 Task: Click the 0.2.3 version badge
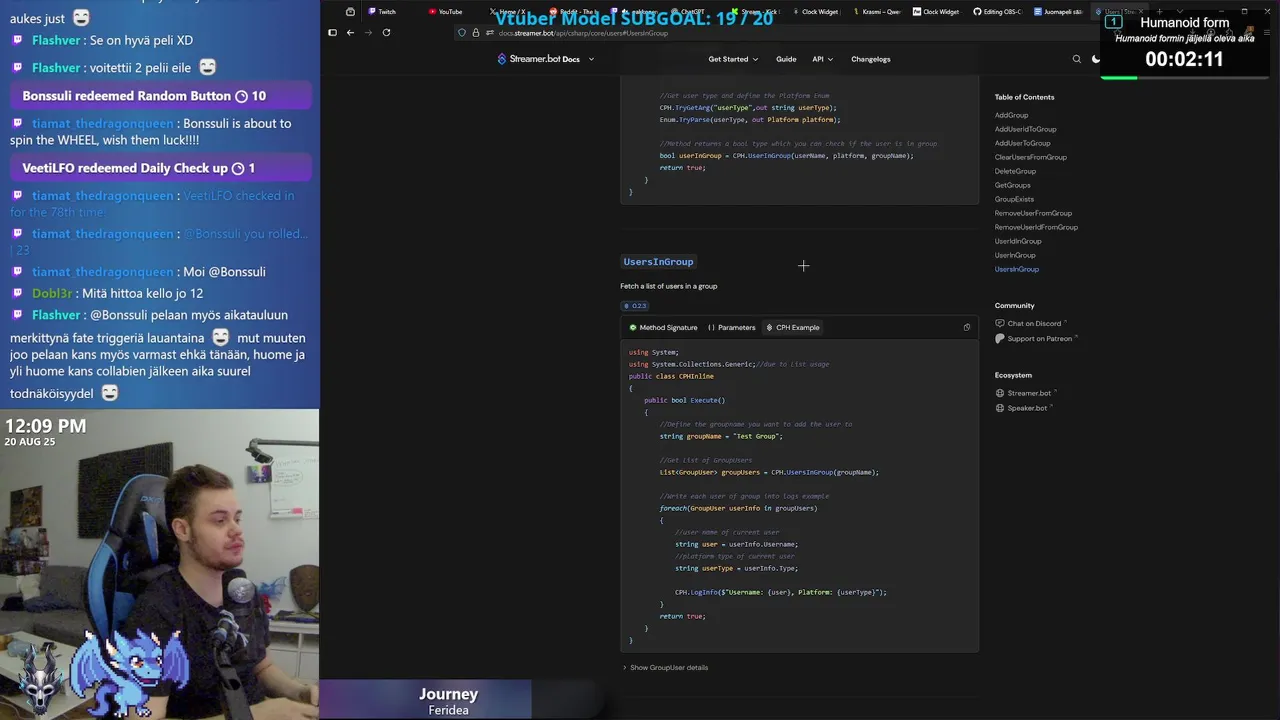coord(635,306)
